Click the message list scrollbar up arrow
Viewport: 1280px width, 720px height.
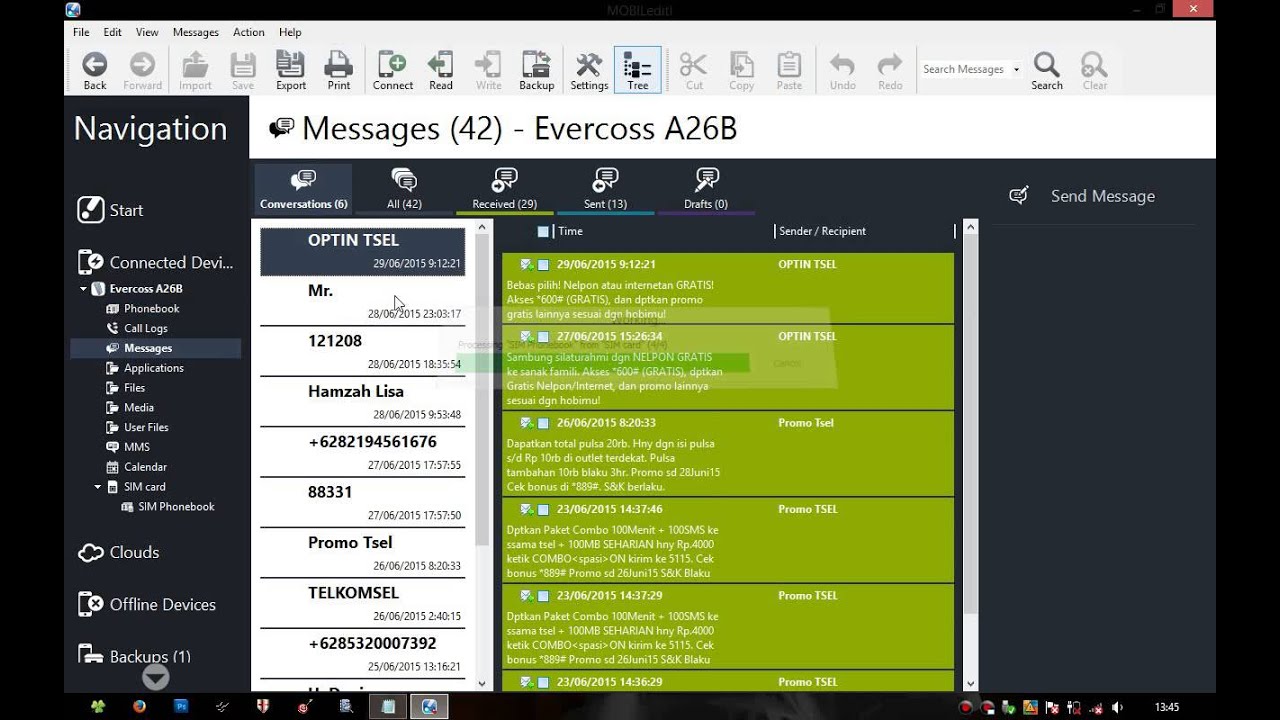[x=969, y=229]
